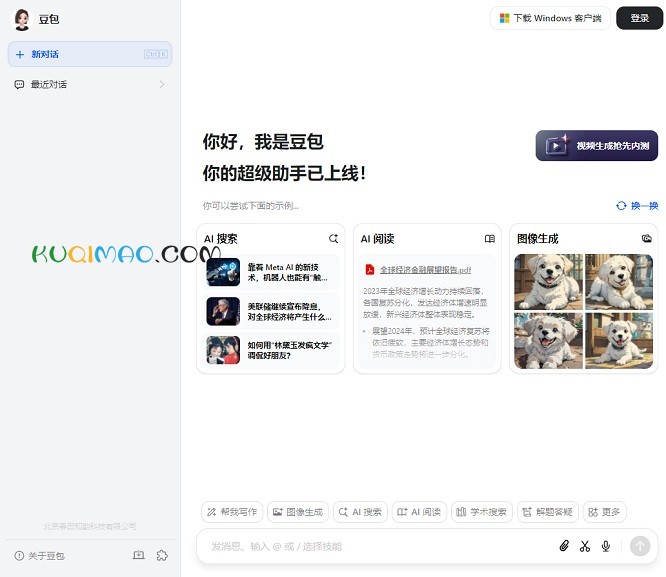Click the Meta AI news thumbnail
The image size is (666, 577).
tap(223, 272)
